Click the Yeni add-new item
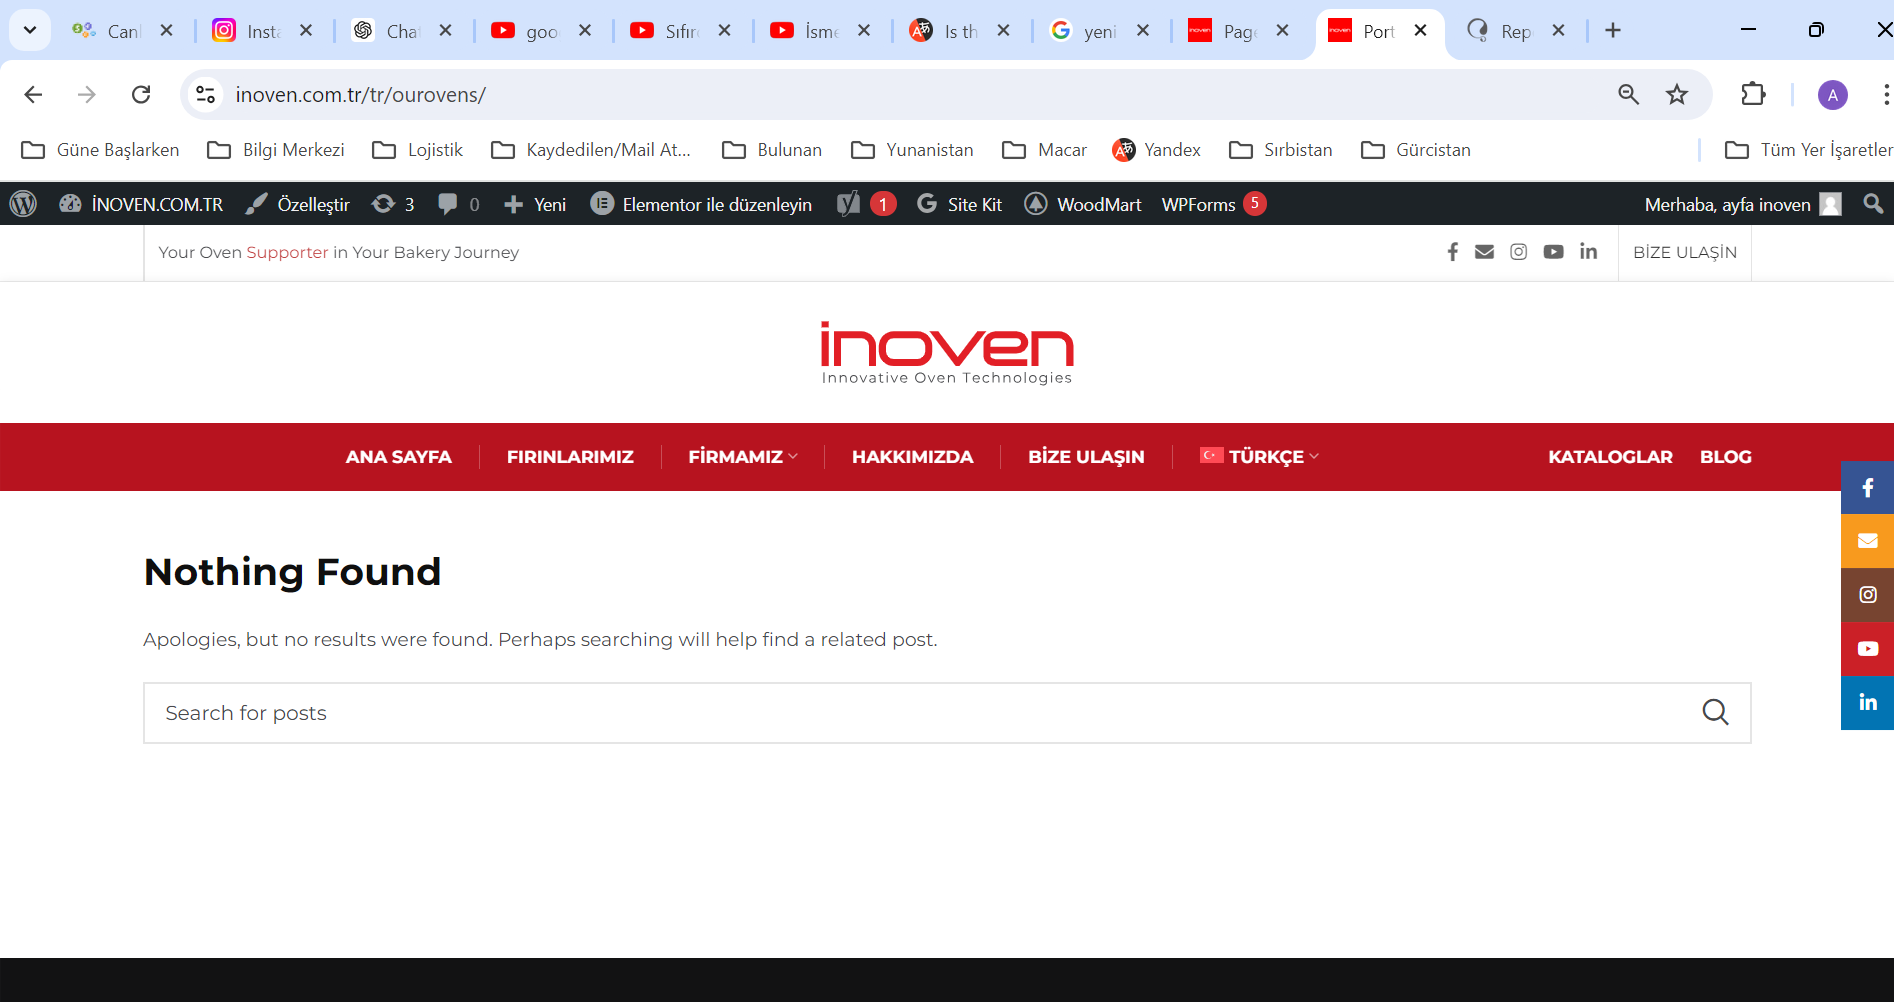This screenshot has height=1002, width=1894. (535, 204)
